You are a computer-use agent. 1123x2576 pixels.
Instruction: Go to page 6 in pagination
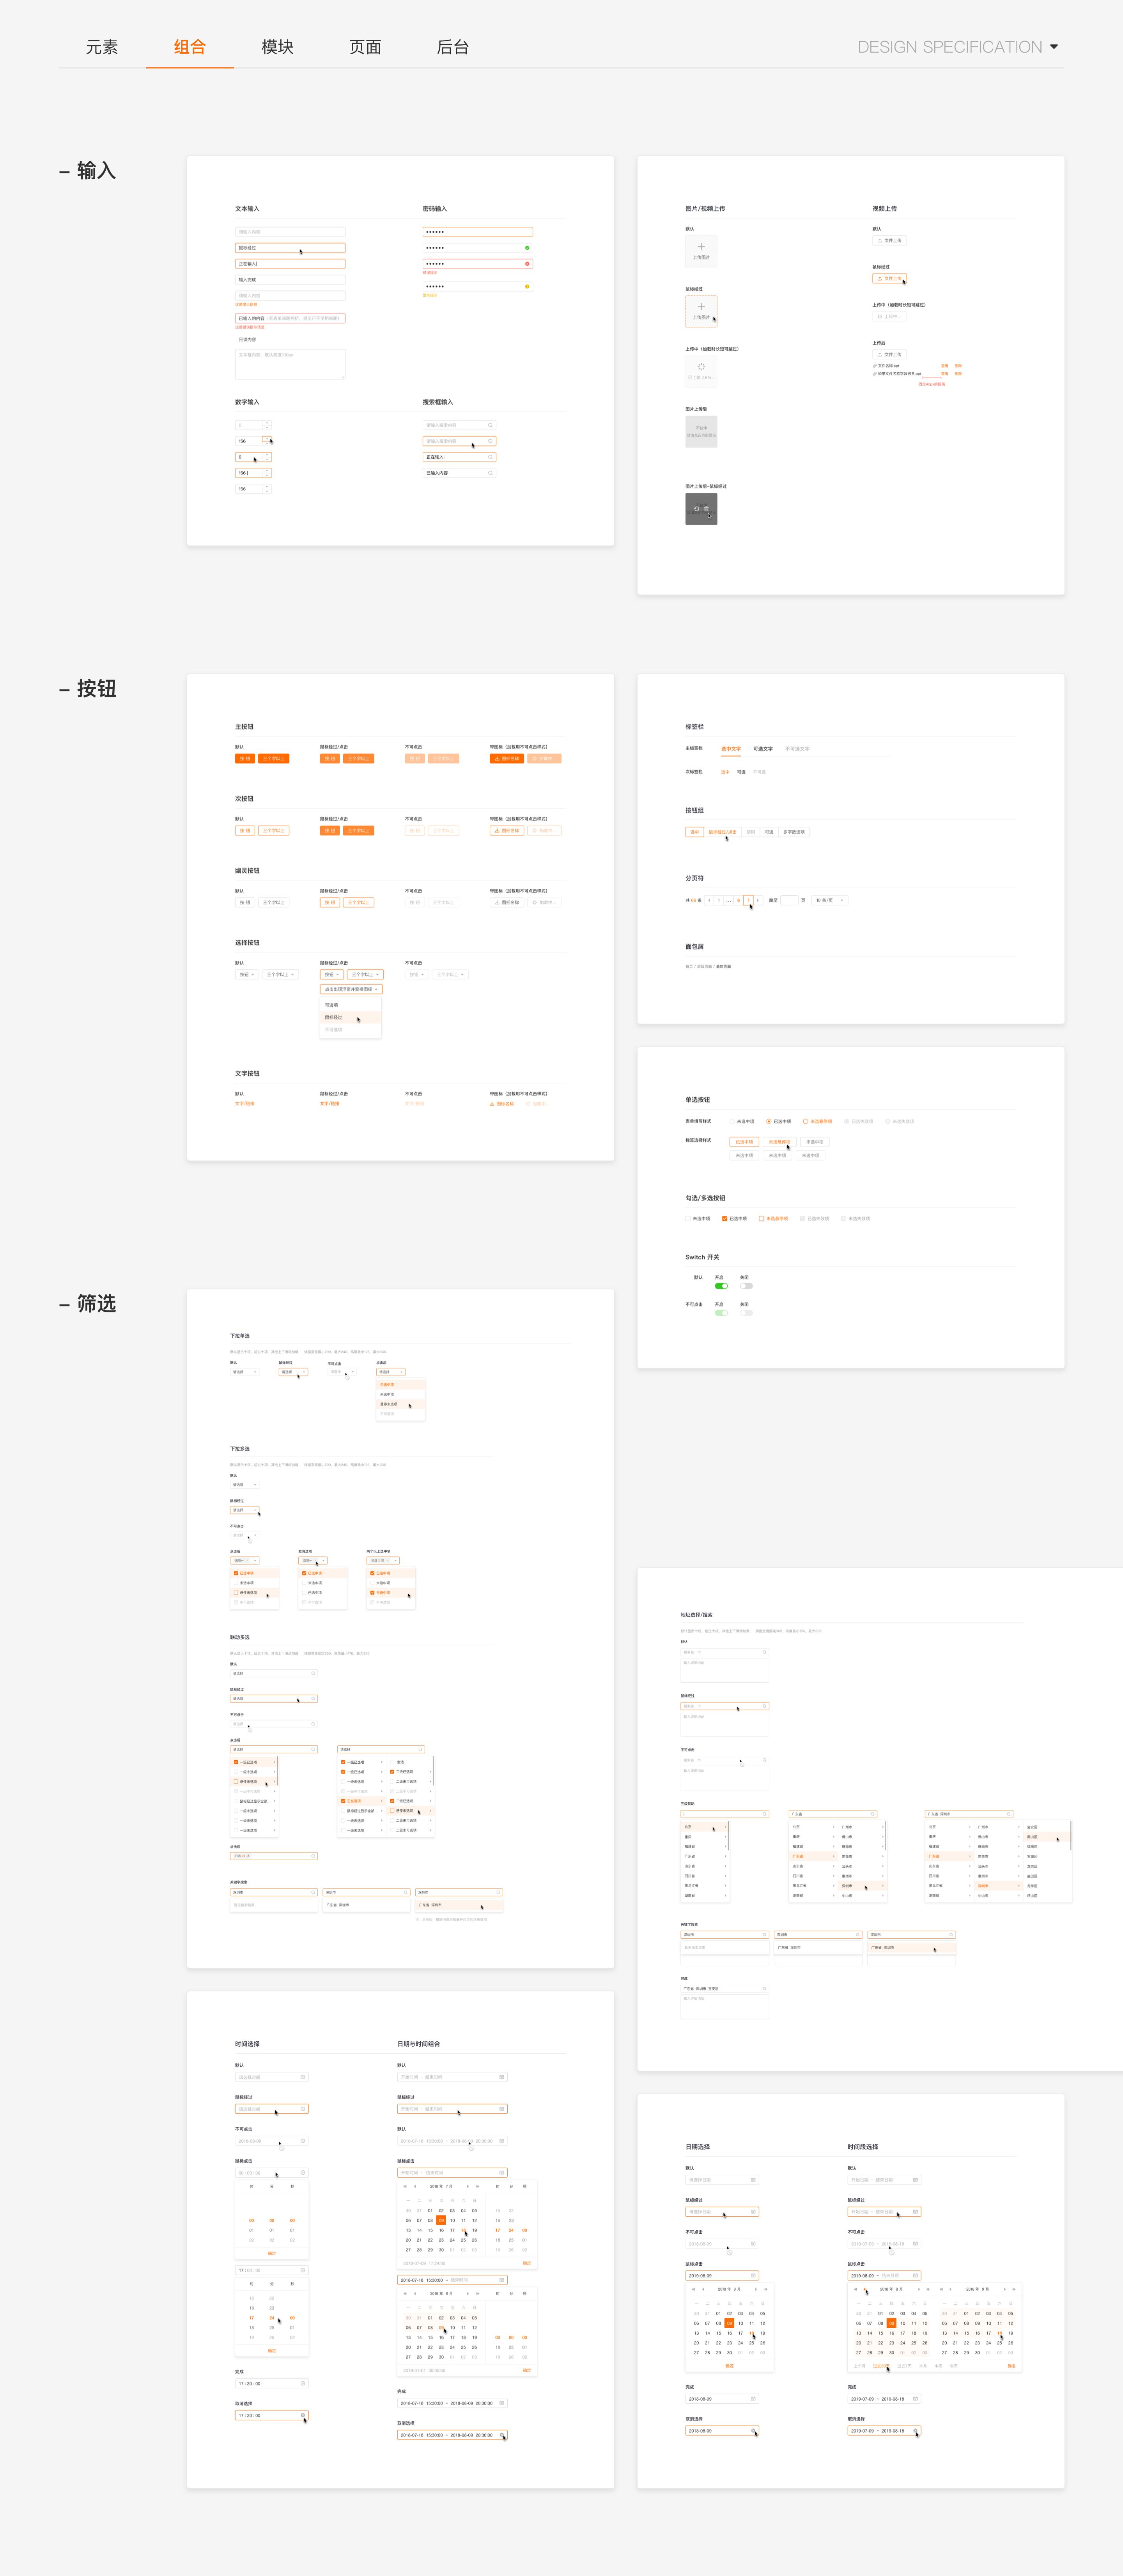(x=739, y=900)
